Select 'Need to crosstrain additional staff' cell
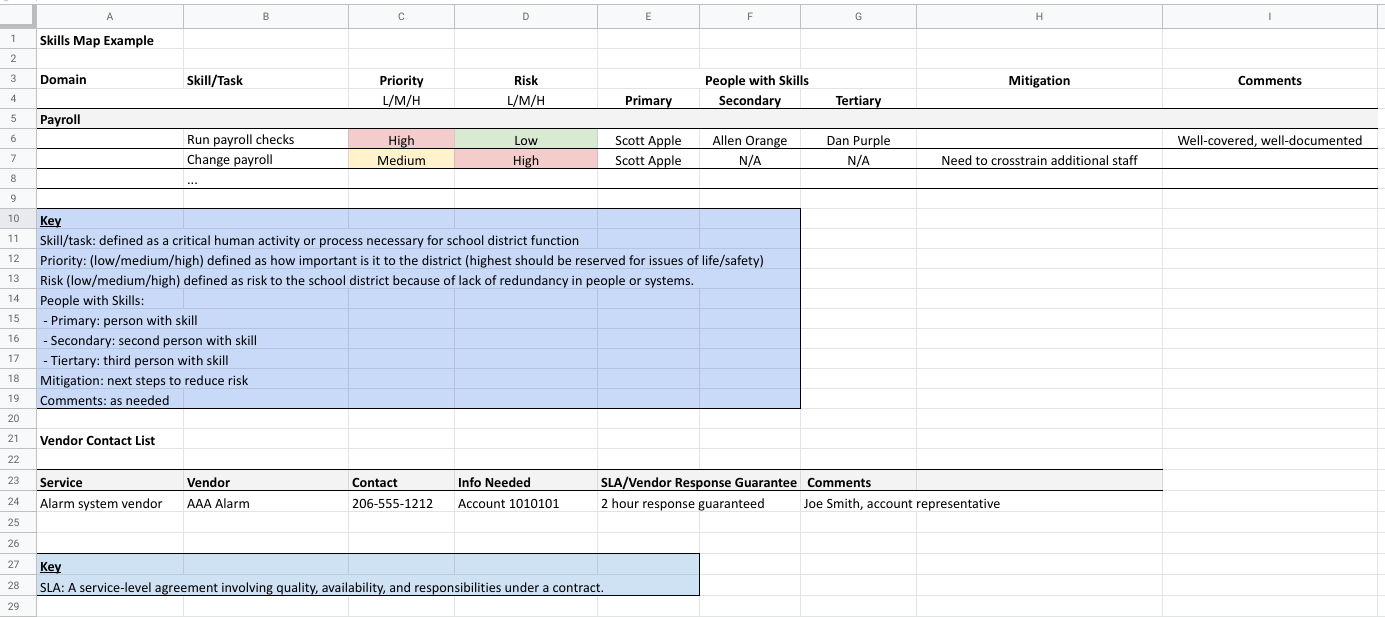Viewport: 1385px width, 617px height. 1039,160
